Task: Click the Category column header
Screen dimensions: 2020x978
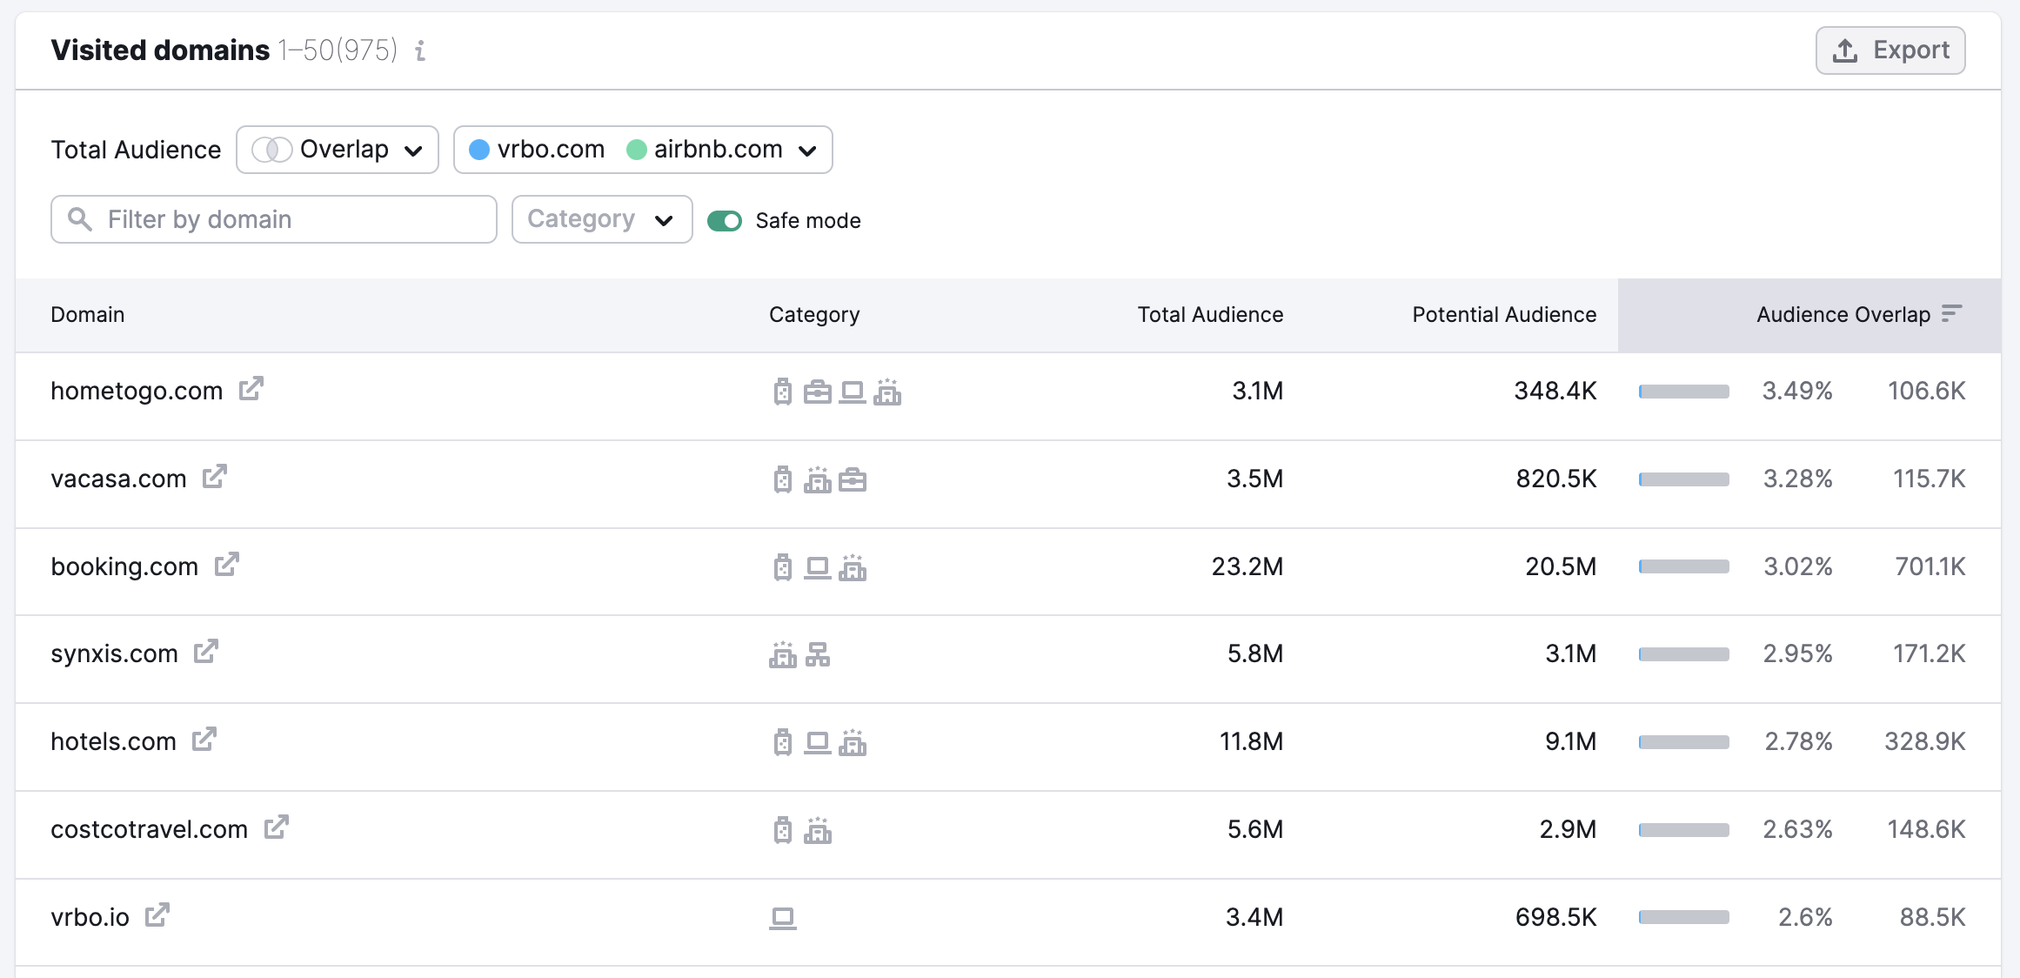Action: point(814,315)
